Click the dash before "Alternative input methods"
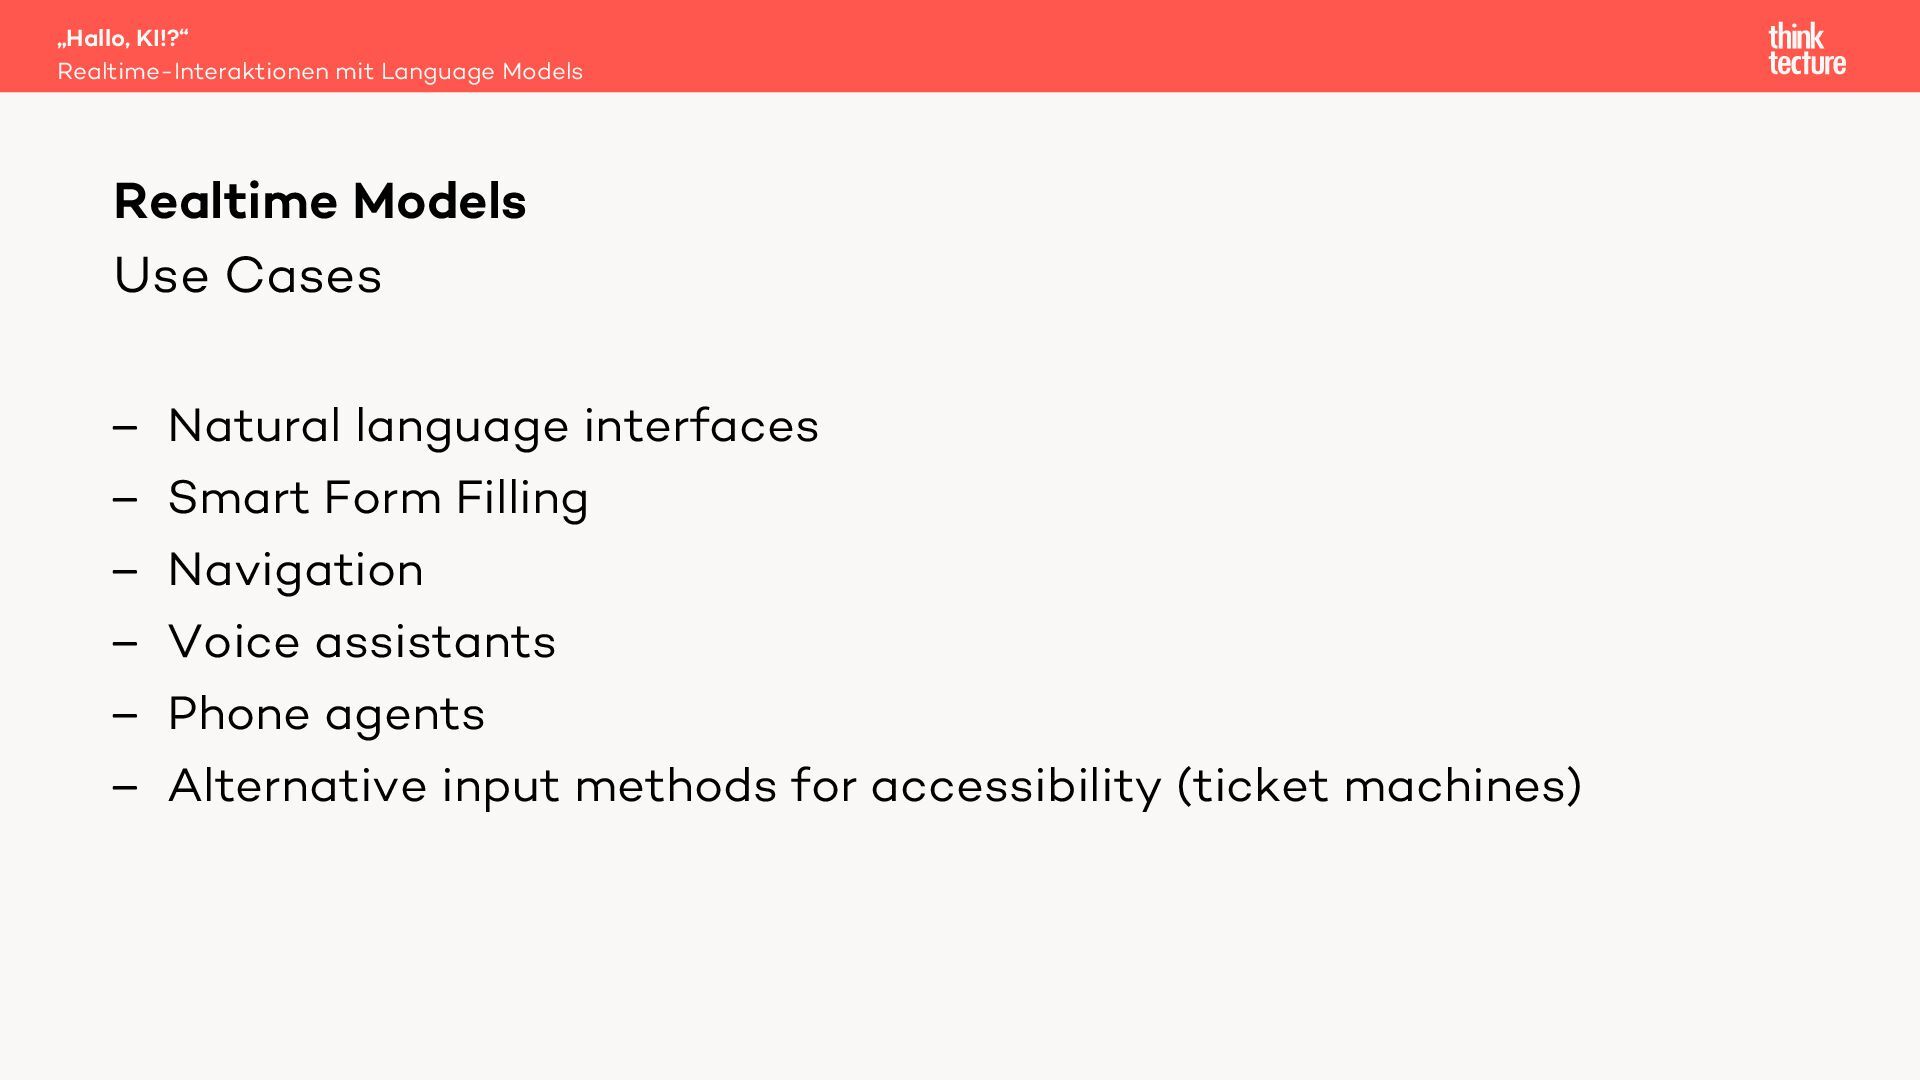The width and height of the screenshot is (1920, 1080). pos(125,789)
